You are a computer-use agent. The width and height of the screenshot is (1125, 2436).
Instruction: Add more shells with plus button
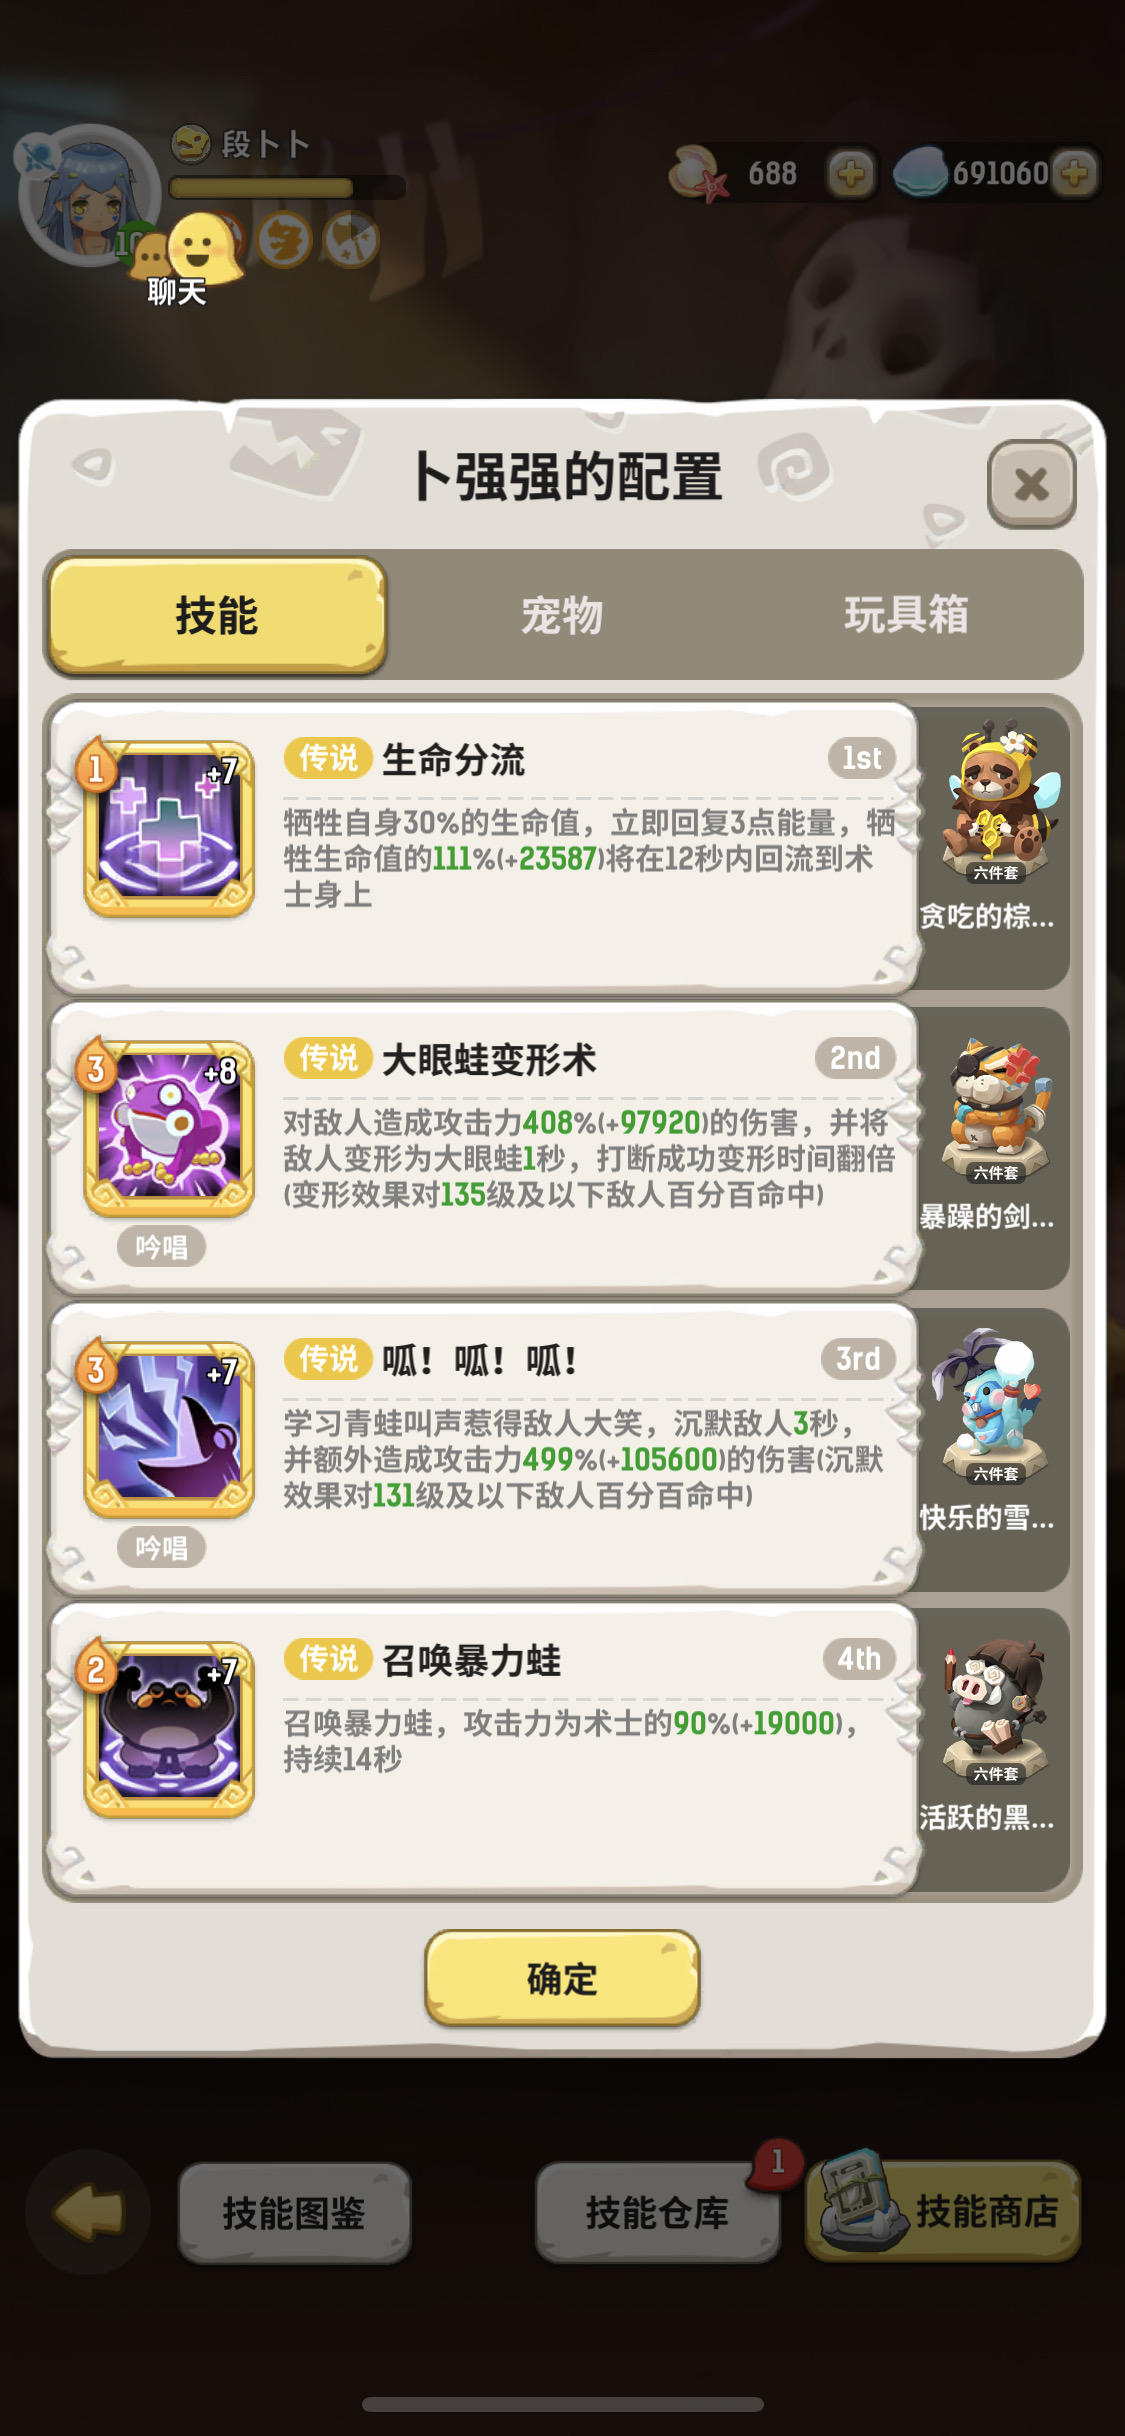click(x=851, y=174)
